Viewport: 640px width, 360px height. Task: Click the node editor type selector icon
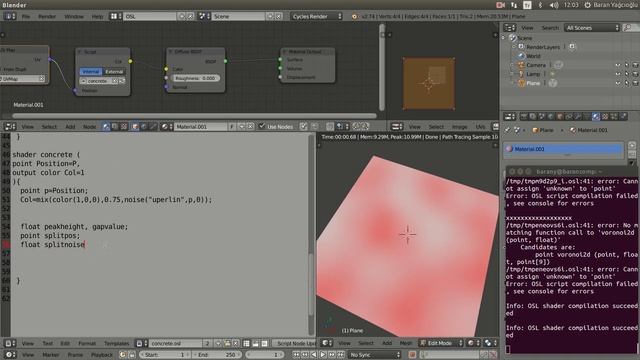tap(10, 127)
